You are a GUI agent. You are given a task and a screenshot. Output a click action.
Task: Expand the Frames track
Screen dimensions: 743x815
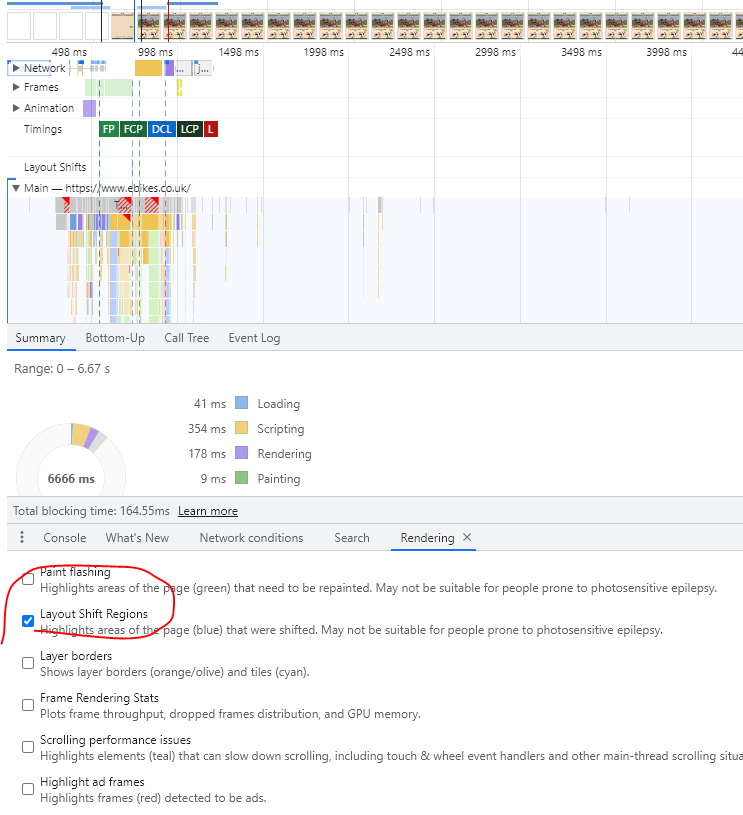[16, 88]
